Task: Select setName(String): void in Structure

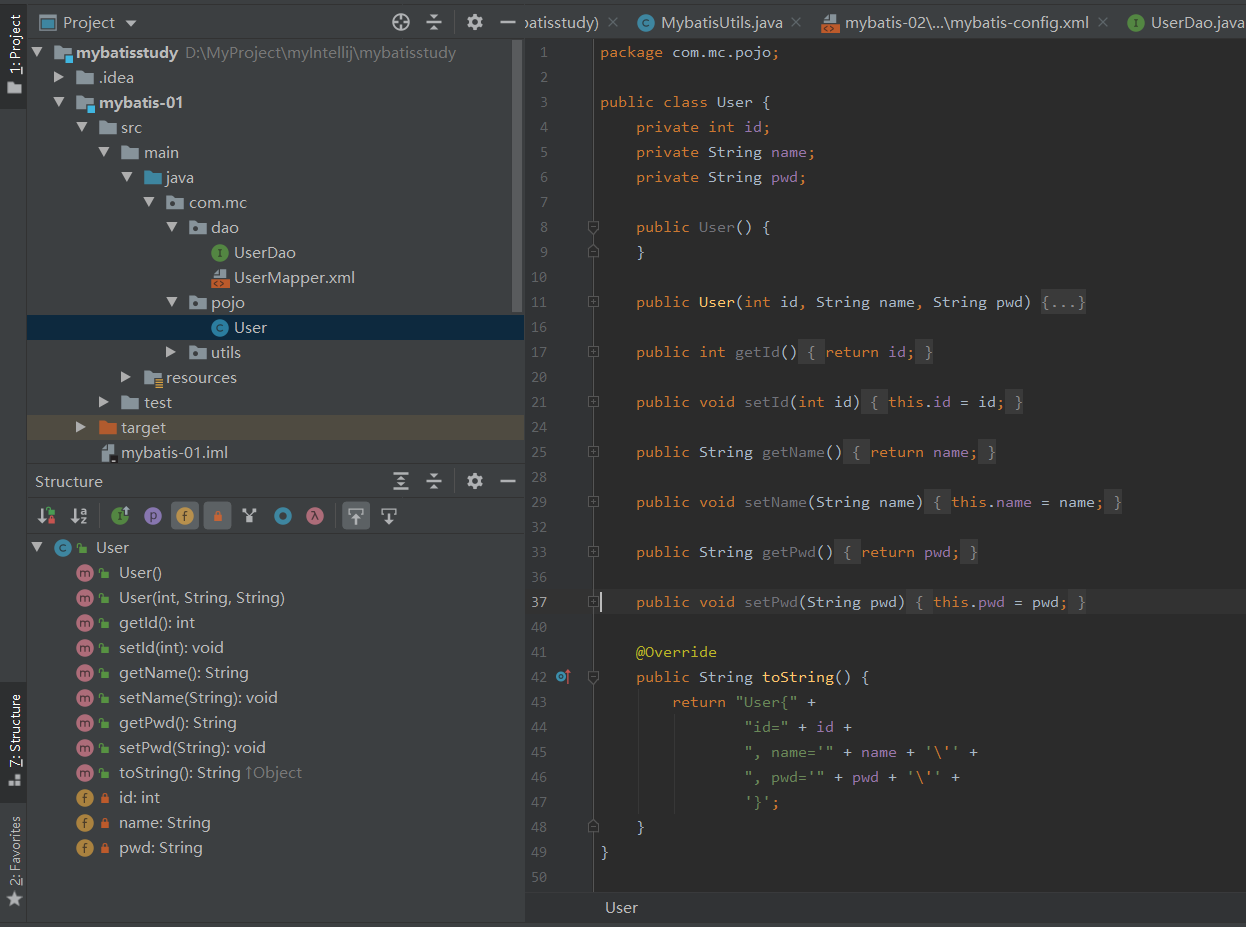Action: pyautogui.click(x=198, y=698)
